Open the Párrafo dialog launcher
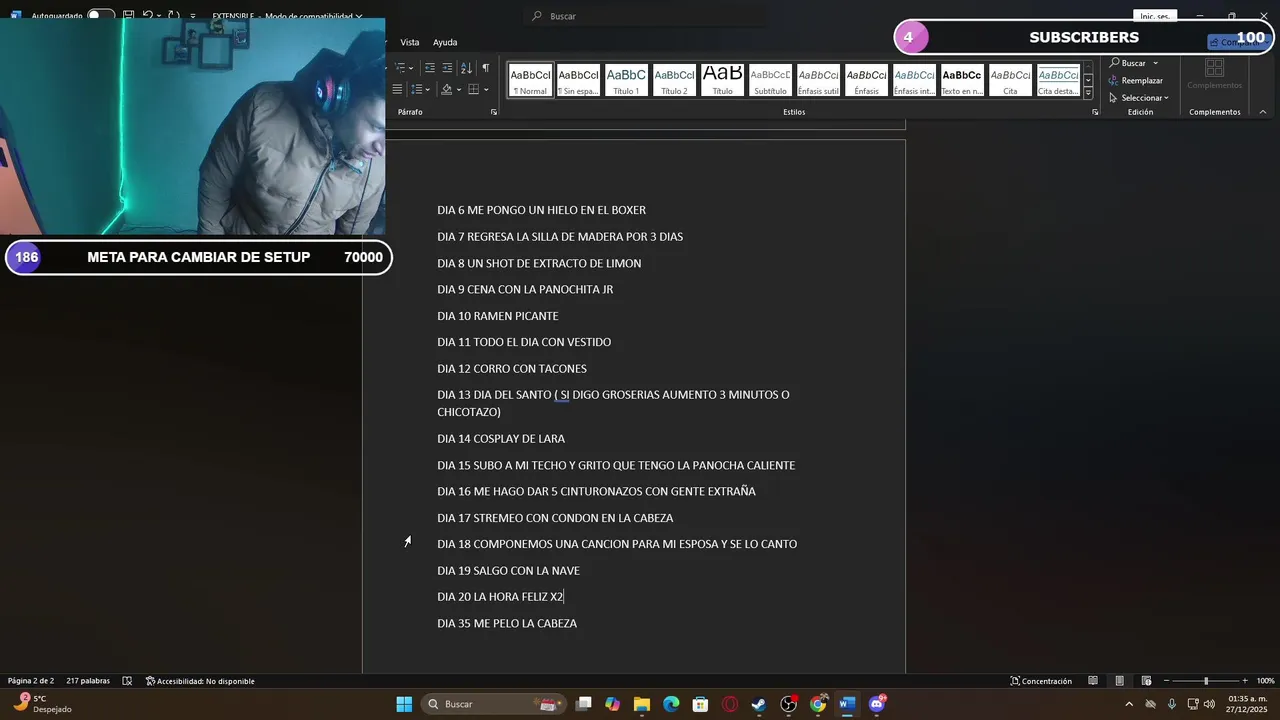Image resolution: width=1280 pixels, height=720 pixels. point(494,112)
